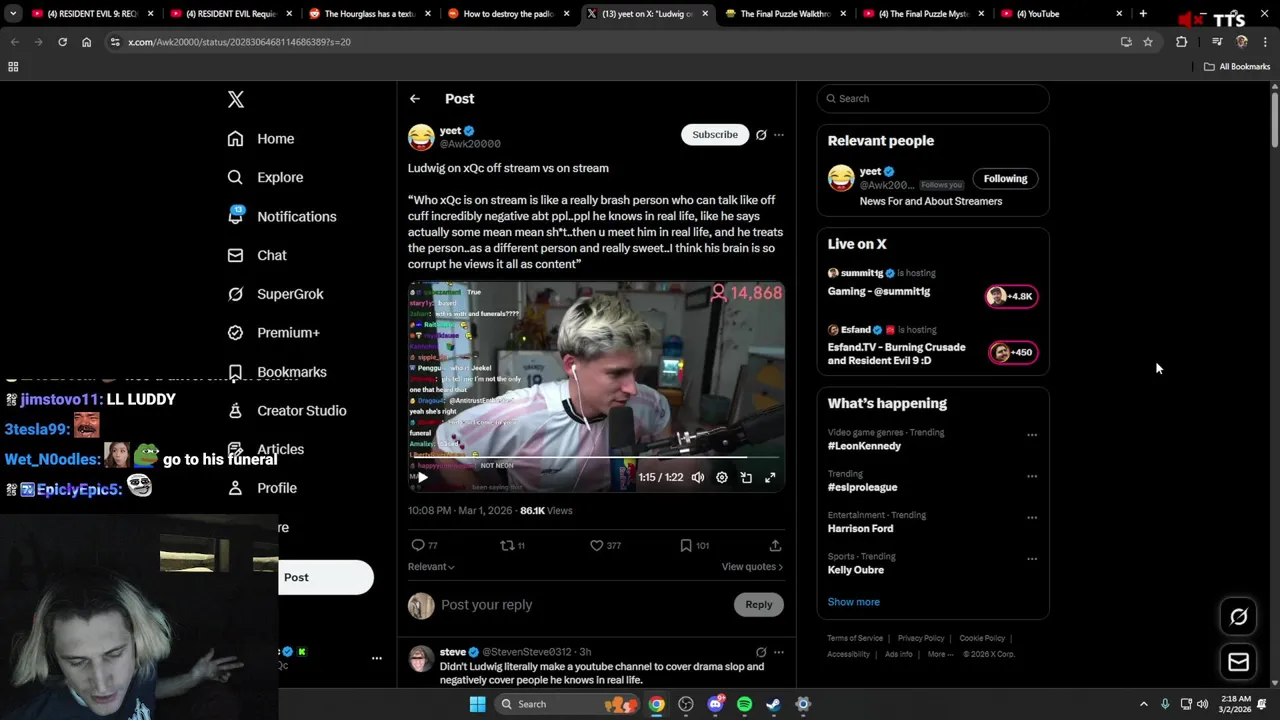The height and width of the screenshot is (720, 1280).
Task: Open more options for Kelly Oubre trend
Action: click(x=1032, y=559)
